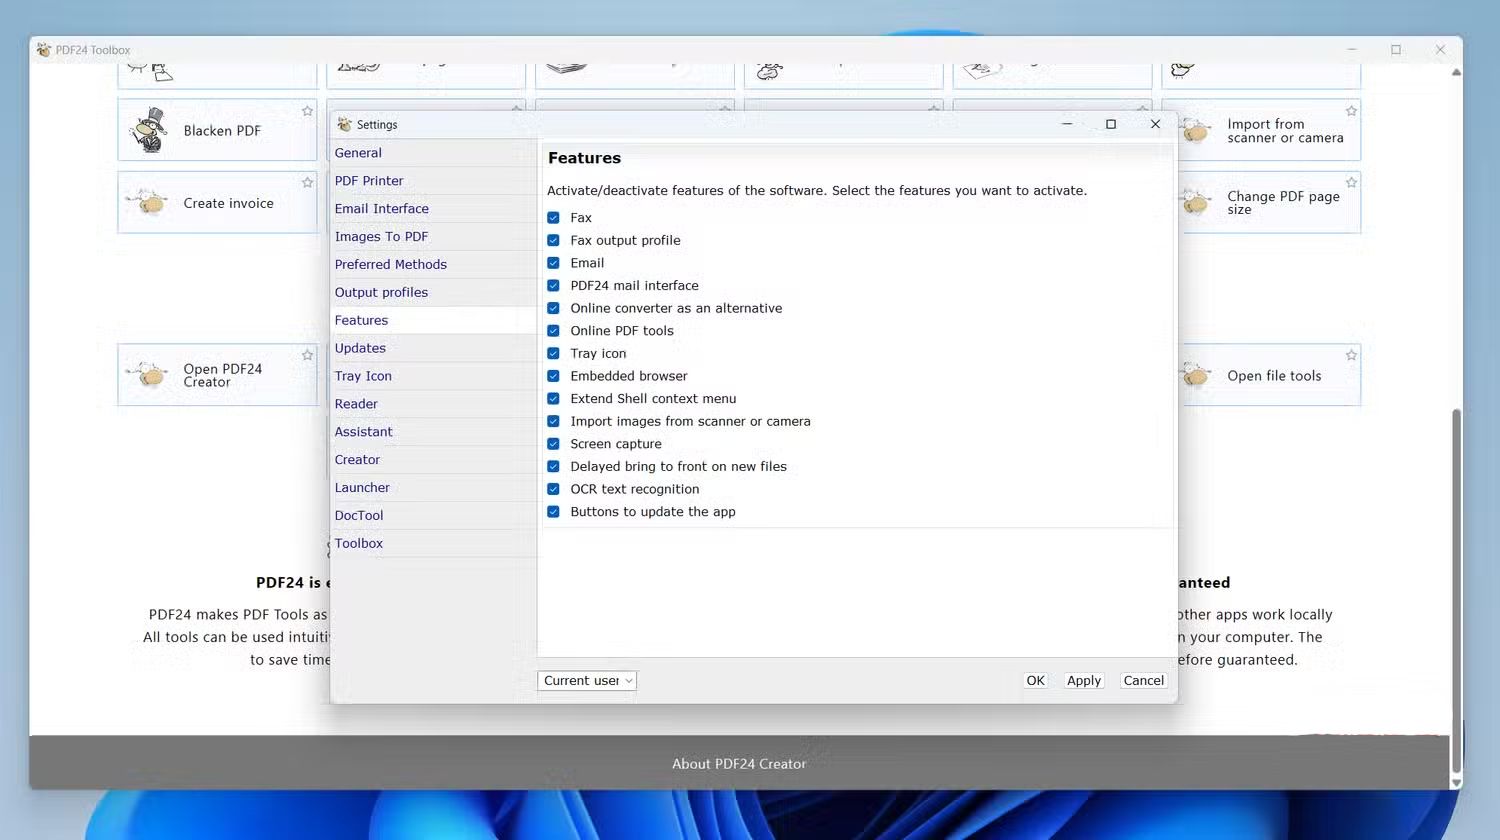The height and width of the screenshot is (840, 1500).
Task: Toggle the OCR text recognition checkbox
Action: (553, 489)
